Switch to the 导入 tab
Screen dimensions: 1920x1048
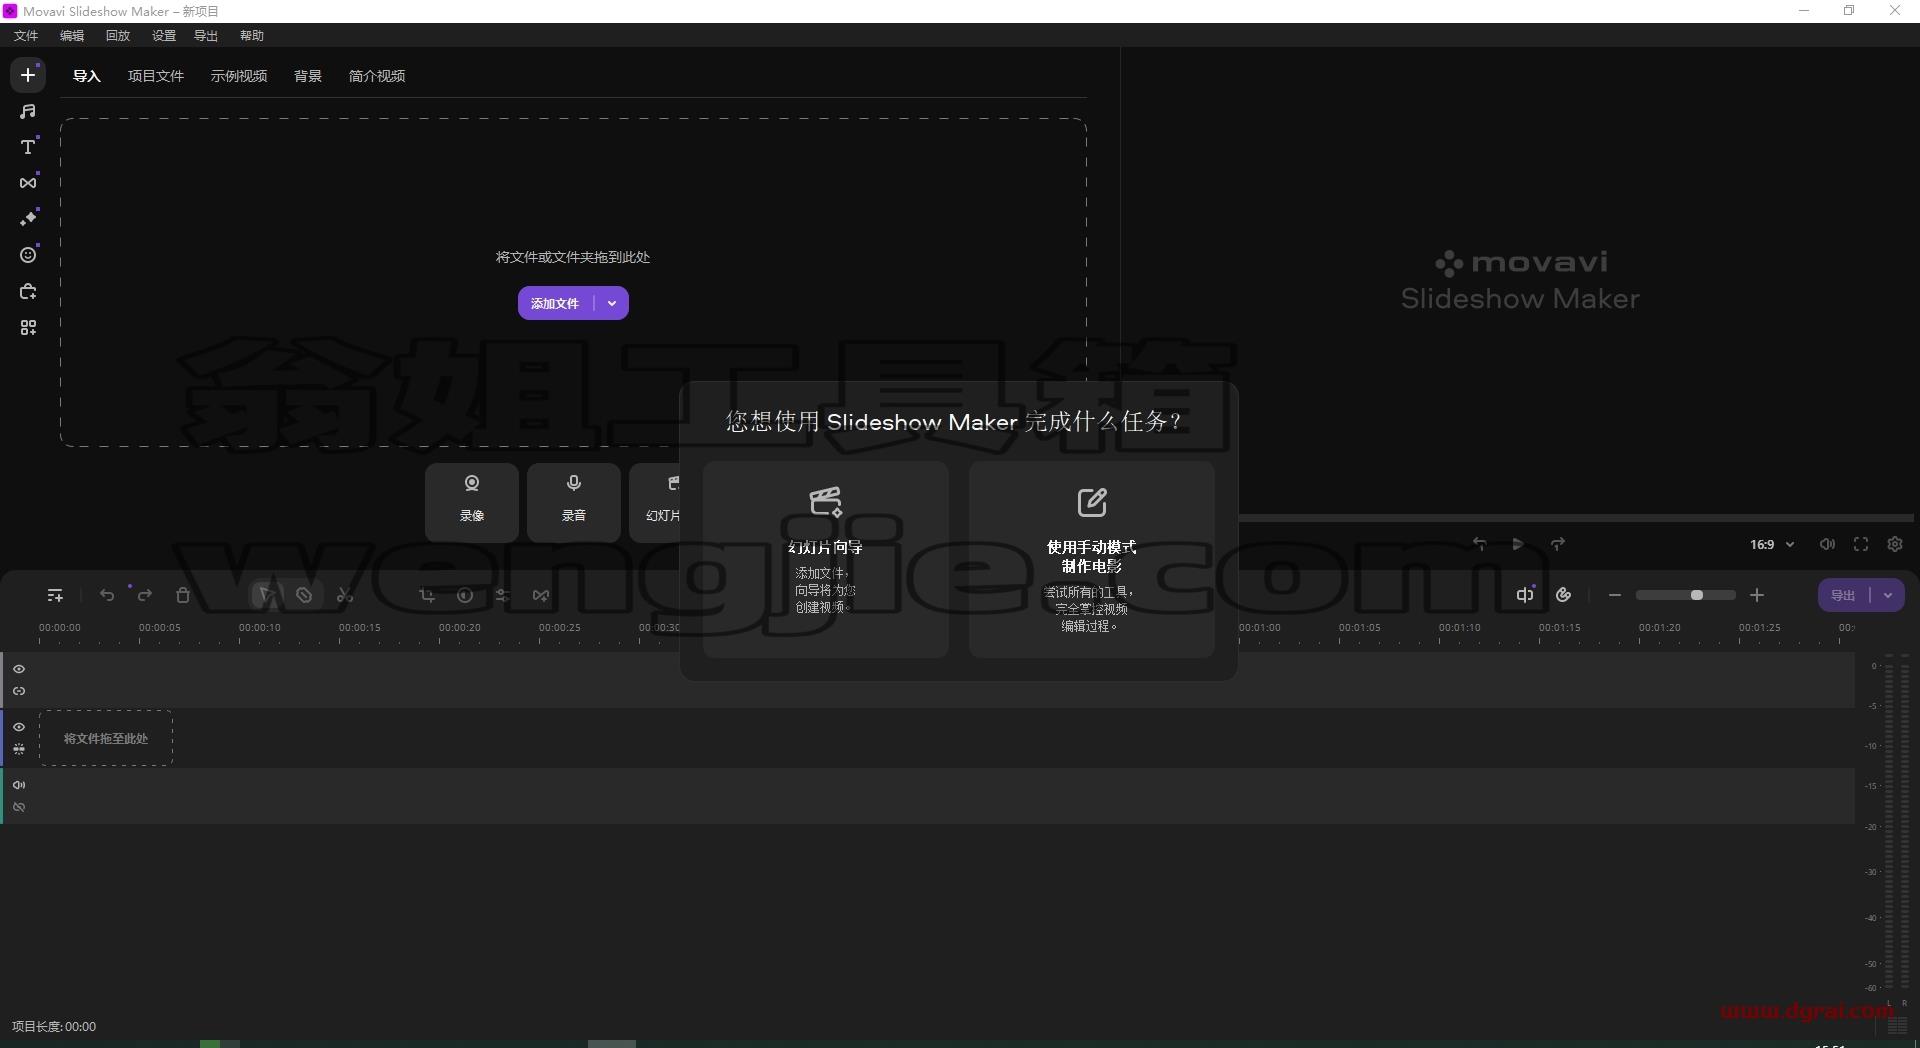(x=87, y=76)
